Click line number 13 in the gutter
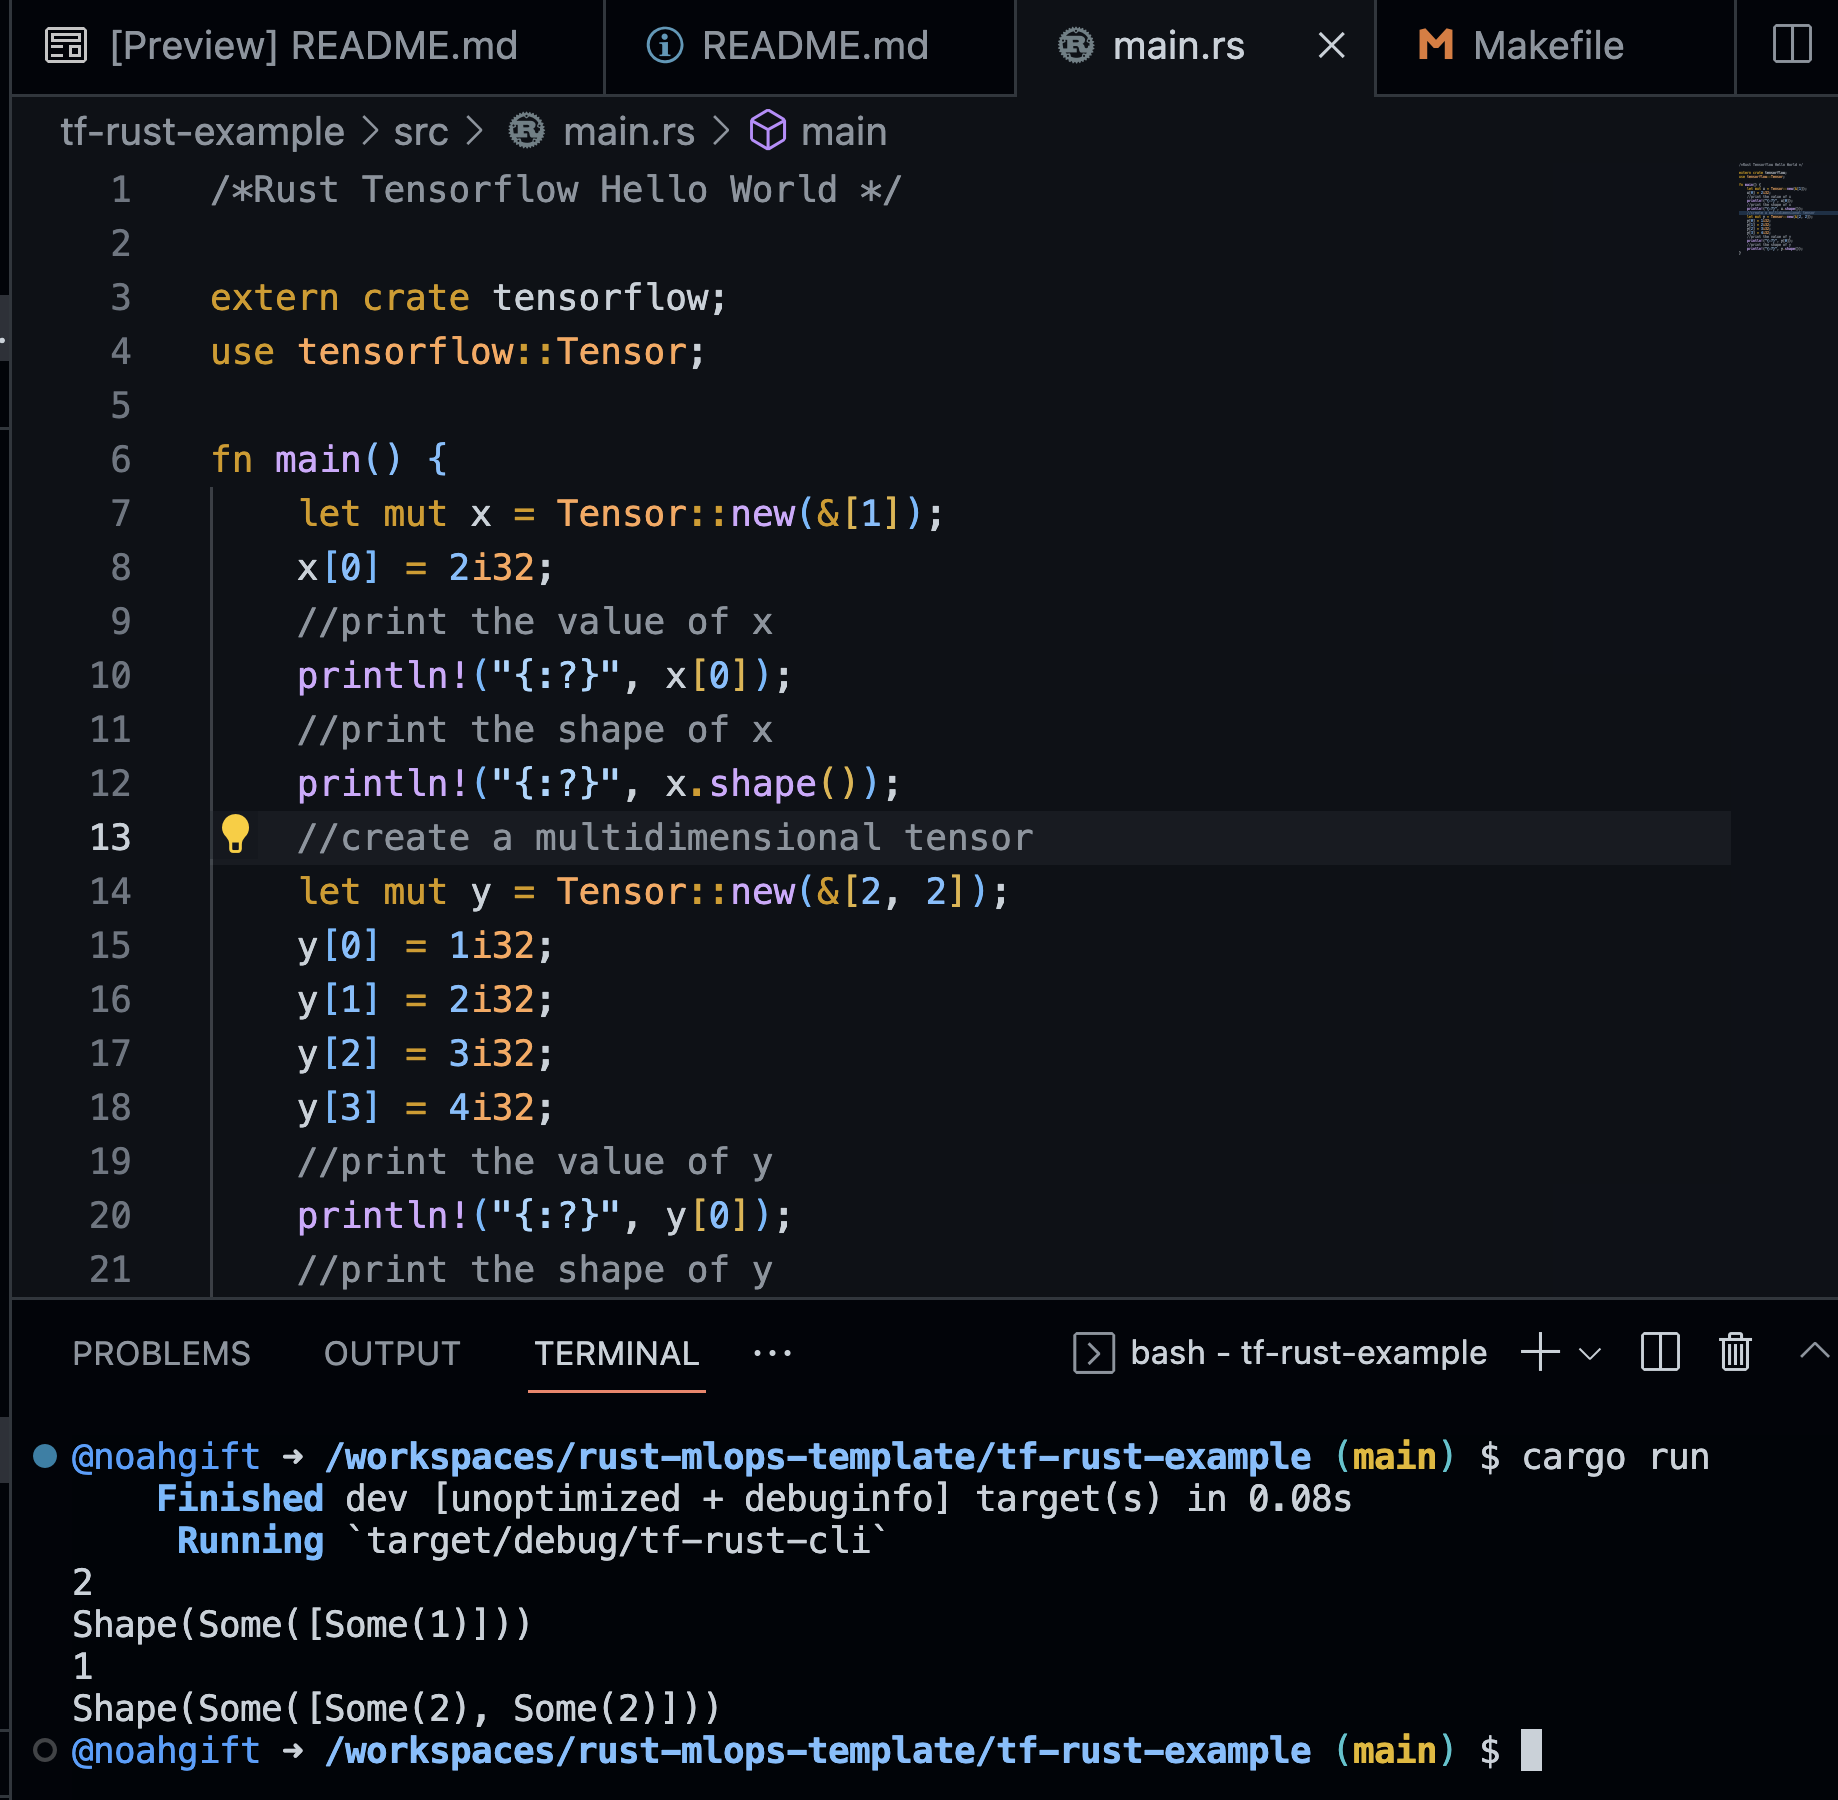This screenshot has width=1838, height=1800. 110,838
